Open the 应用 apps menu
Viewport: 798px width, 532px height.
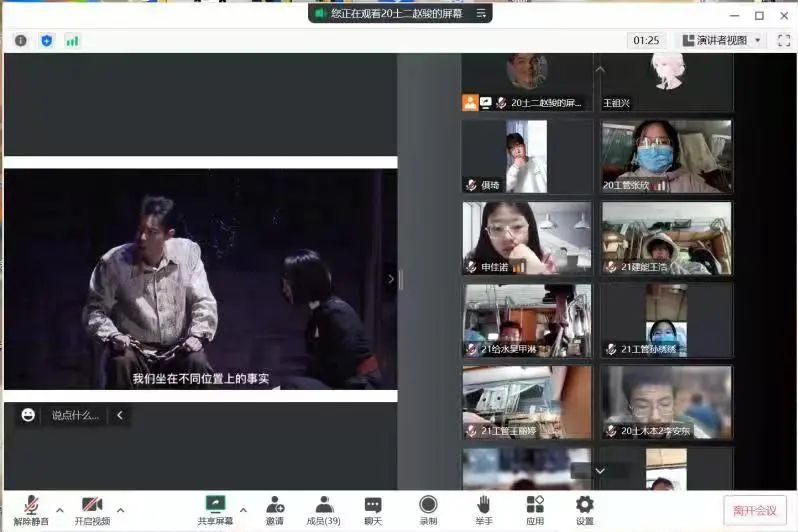point(535,511)
